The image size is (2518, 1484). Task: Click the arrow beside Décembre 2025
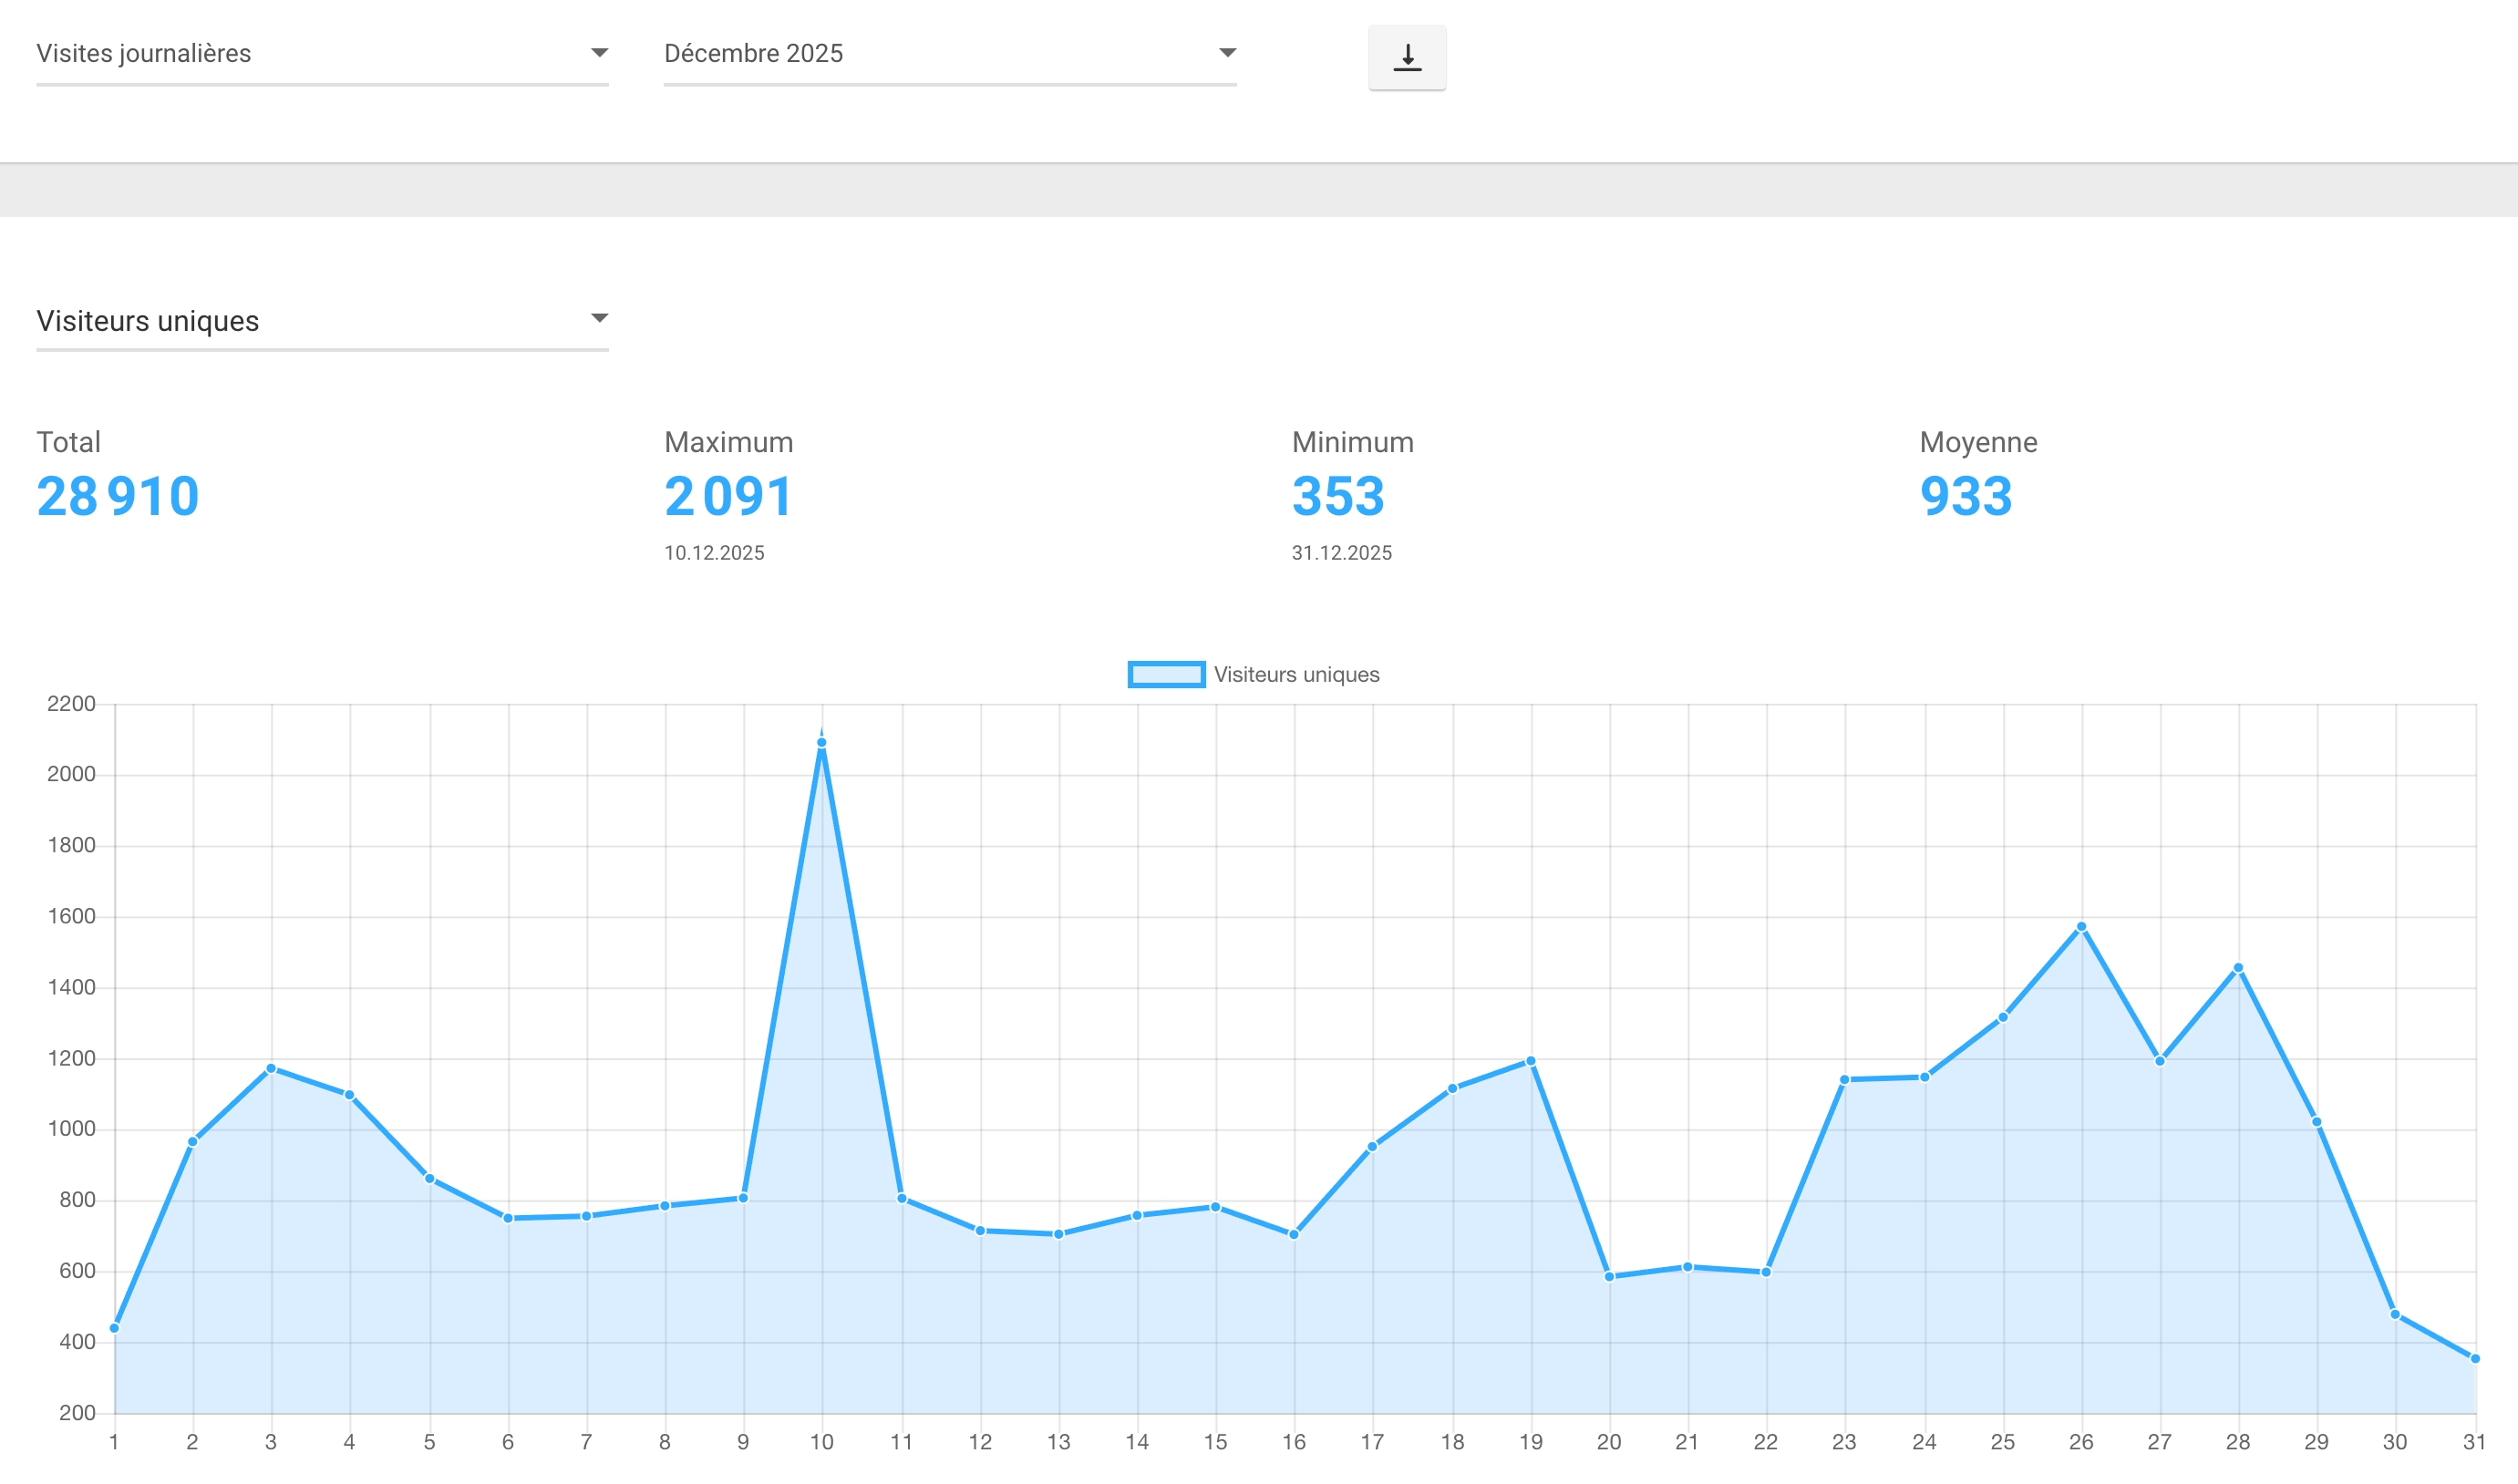pyautogui.click(x=1227, y=53)
